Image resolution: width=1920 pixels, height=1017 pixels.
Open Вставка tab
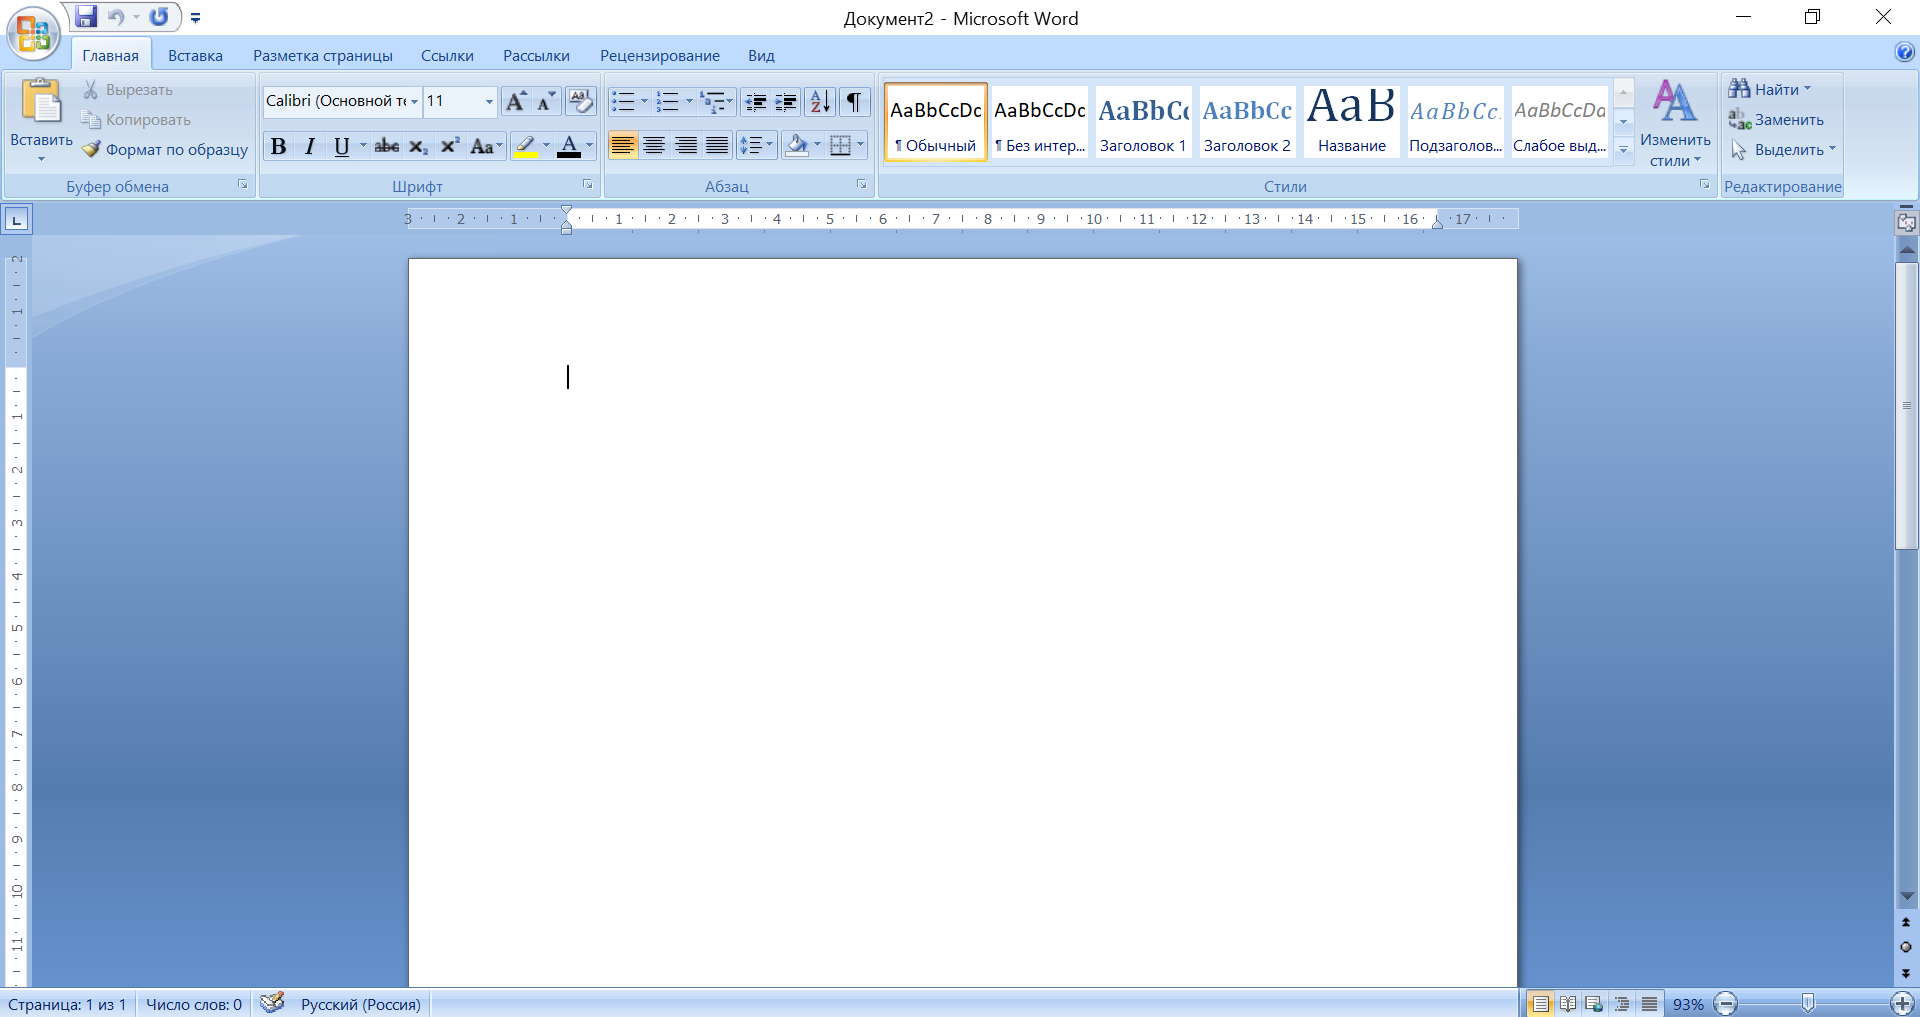(195, 56)
